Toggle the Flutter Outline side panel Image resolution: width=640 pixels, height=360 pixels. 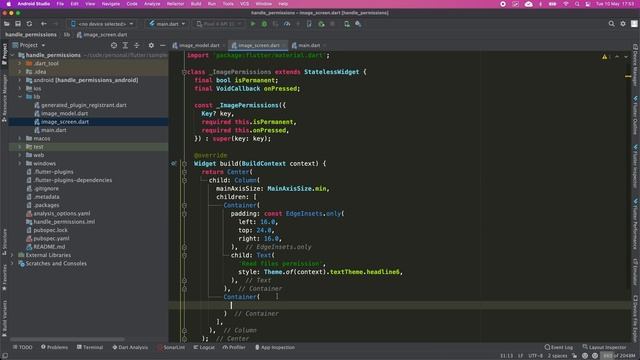(636, 116)
